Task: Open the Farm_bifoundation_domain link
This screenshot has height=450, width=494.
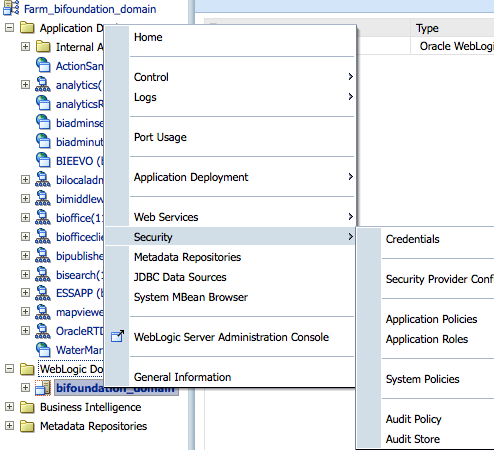Action: point(90,9)
